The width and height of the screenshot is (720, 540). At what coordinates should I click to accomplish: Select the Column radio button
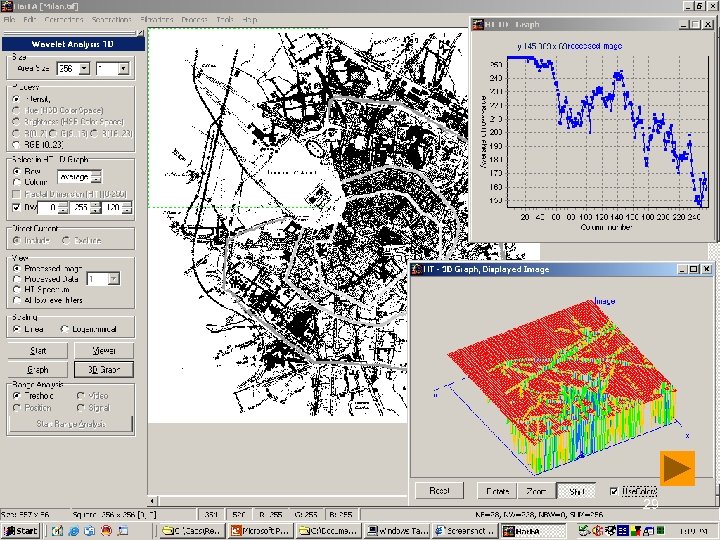click(17, 182)
